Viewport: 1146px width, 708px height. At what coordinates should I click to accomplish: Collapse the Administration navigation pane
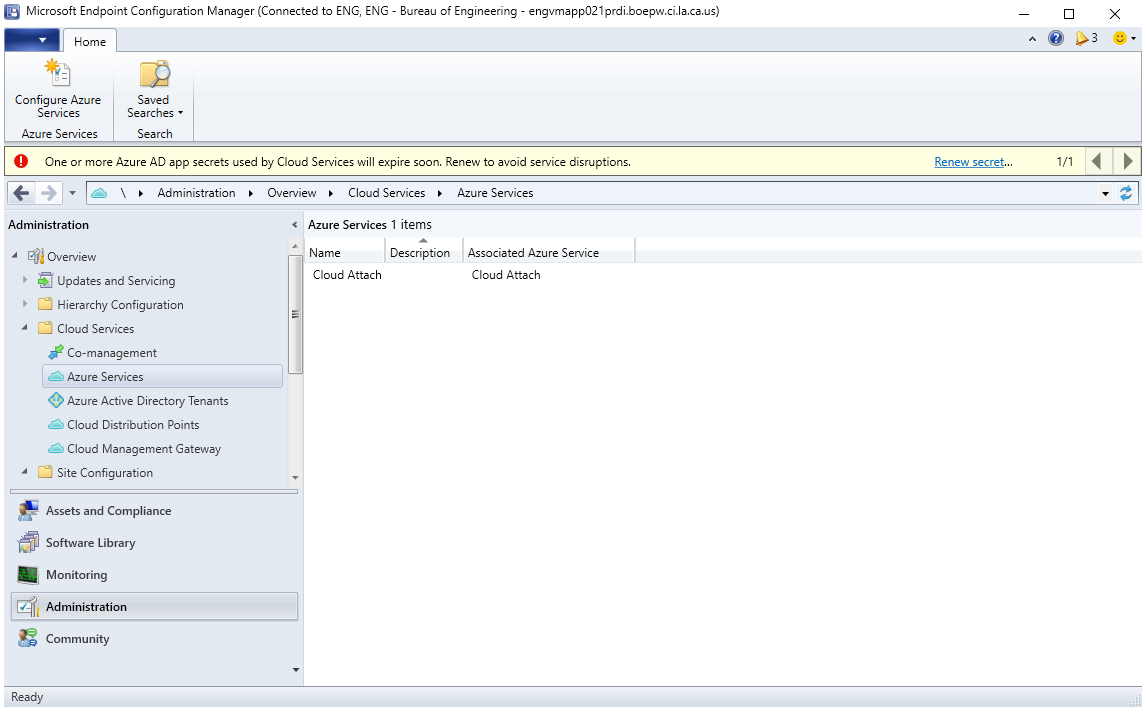click(295, 225)
